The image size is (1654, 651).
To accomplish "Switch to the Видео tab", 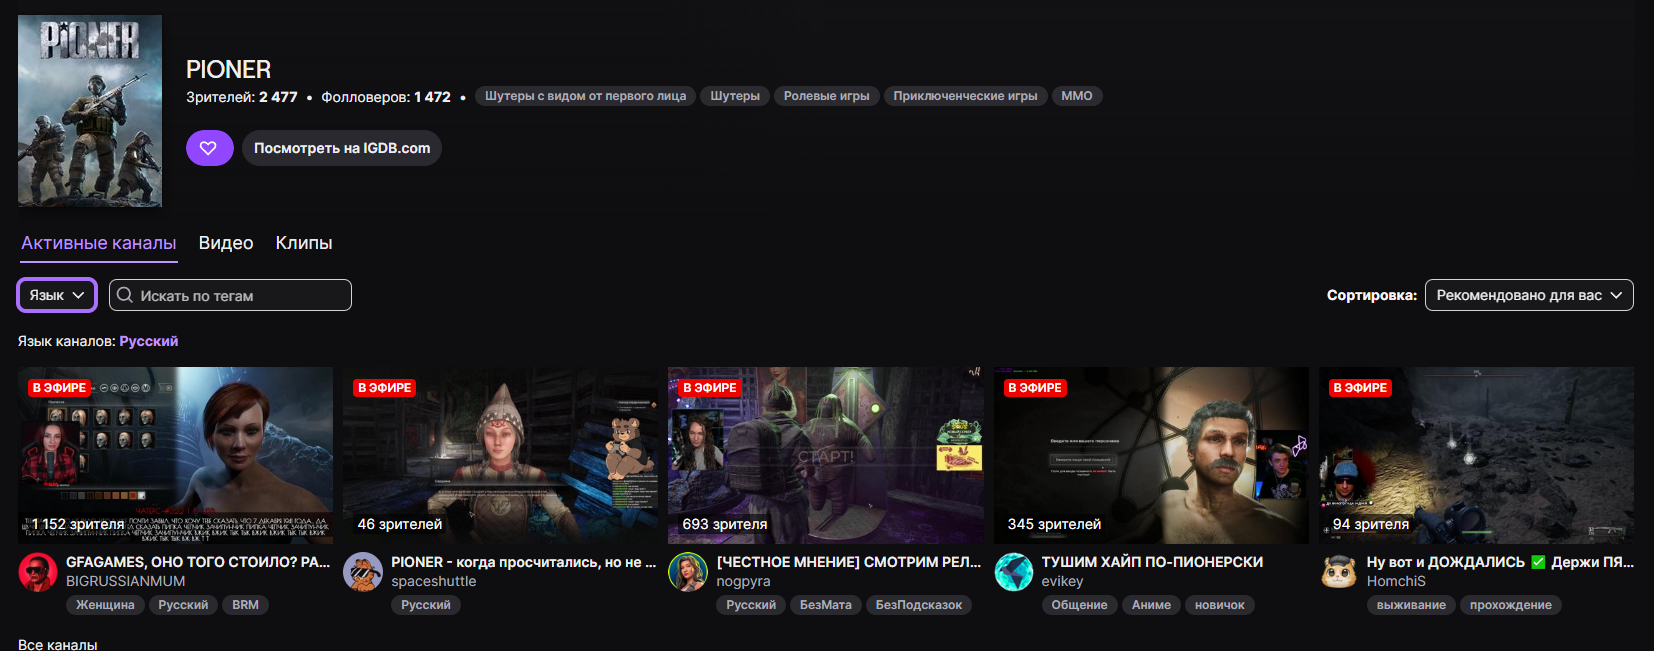I will (x=226, y=243).
